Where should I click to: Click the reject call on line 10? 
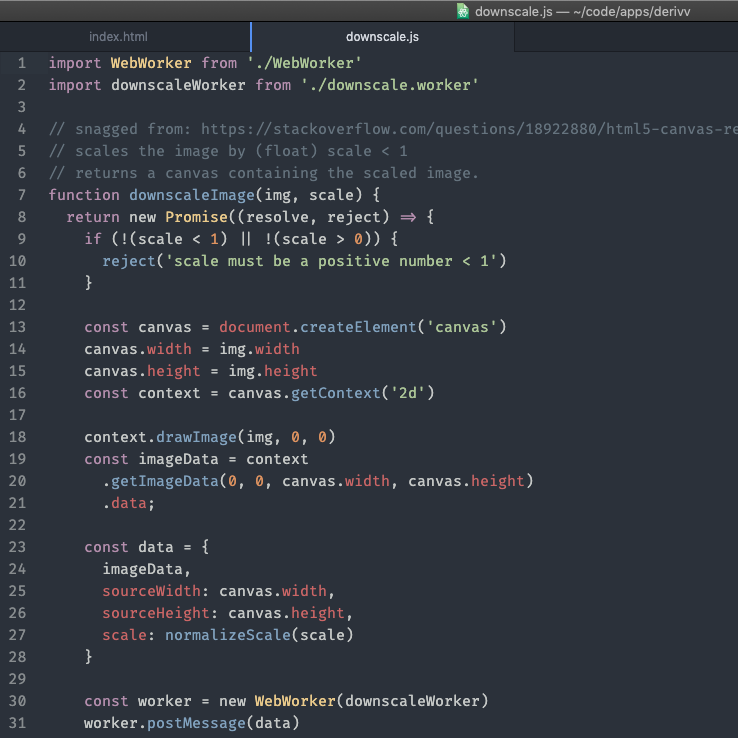[129, 261]
